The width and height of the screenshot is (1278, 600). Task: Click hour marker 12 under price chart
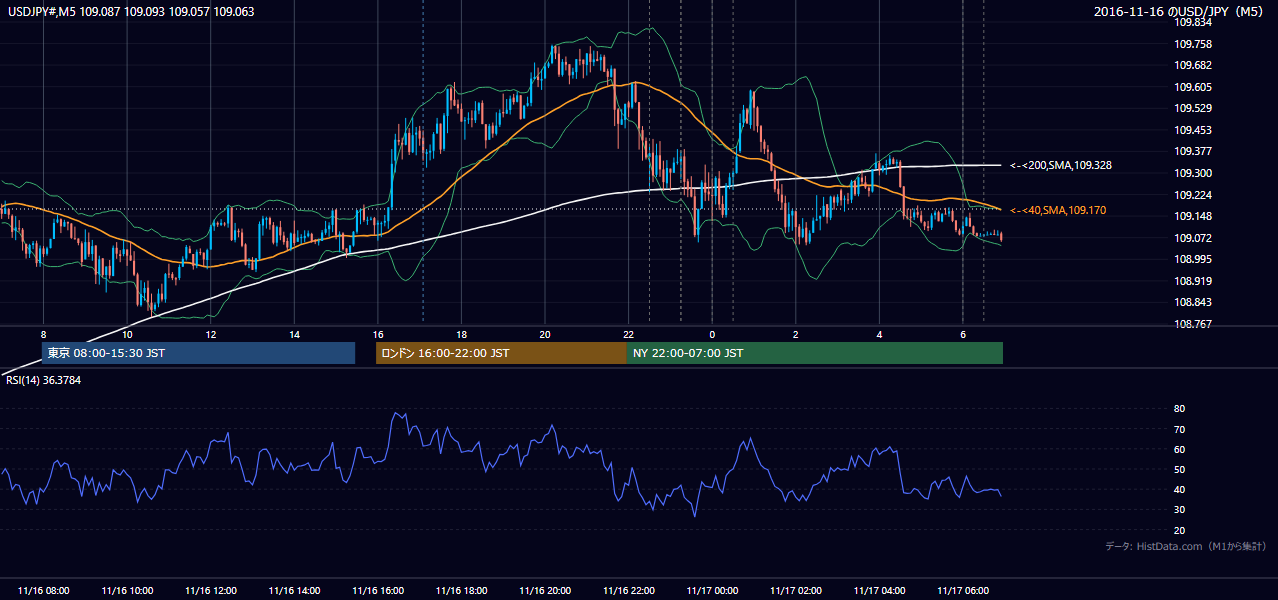211,334
